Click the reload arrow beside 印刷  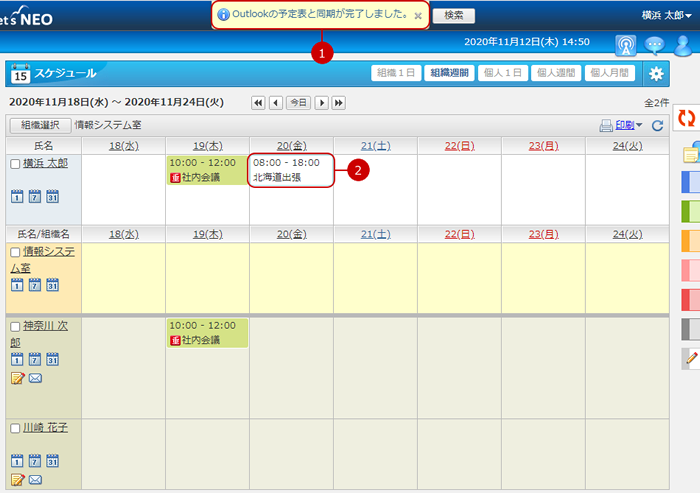coord(657,126)
